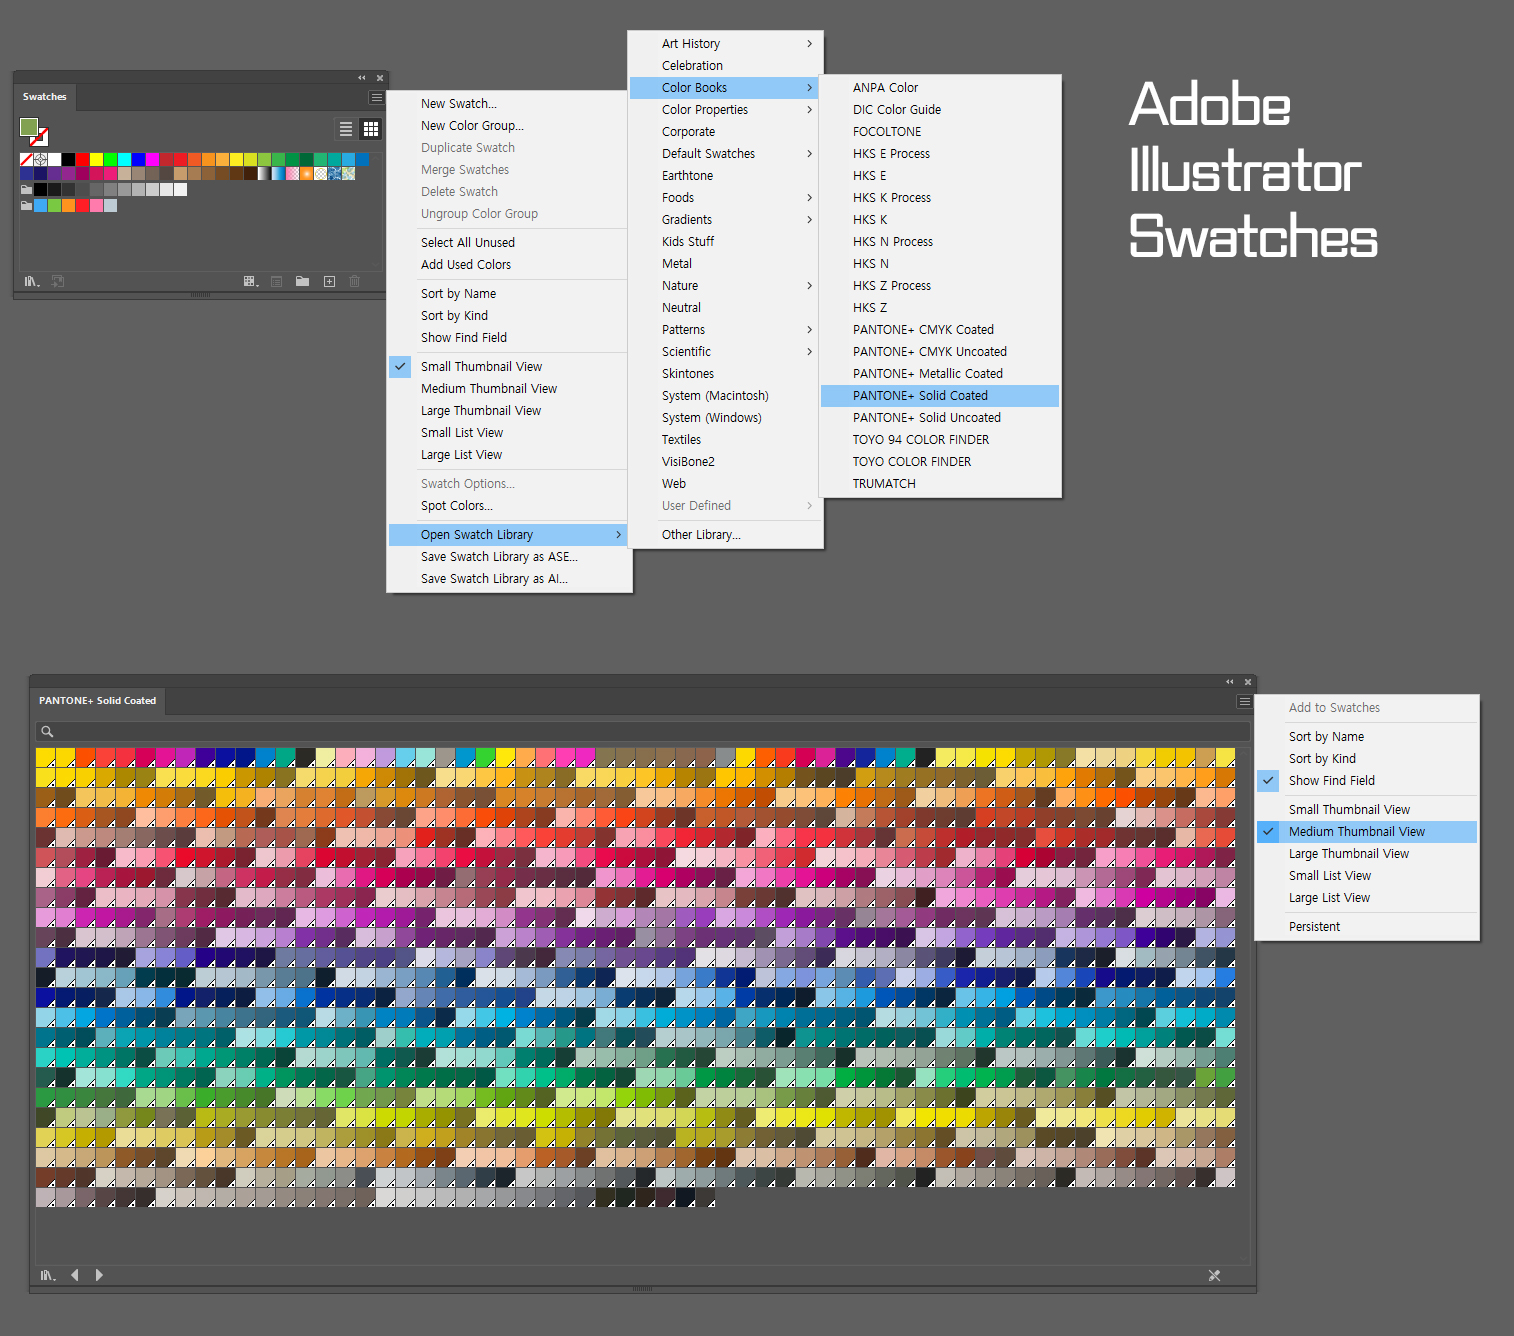Expand Art History submenu
The width and height of the screenshot is (1514, 1336).
click(725, 44)
